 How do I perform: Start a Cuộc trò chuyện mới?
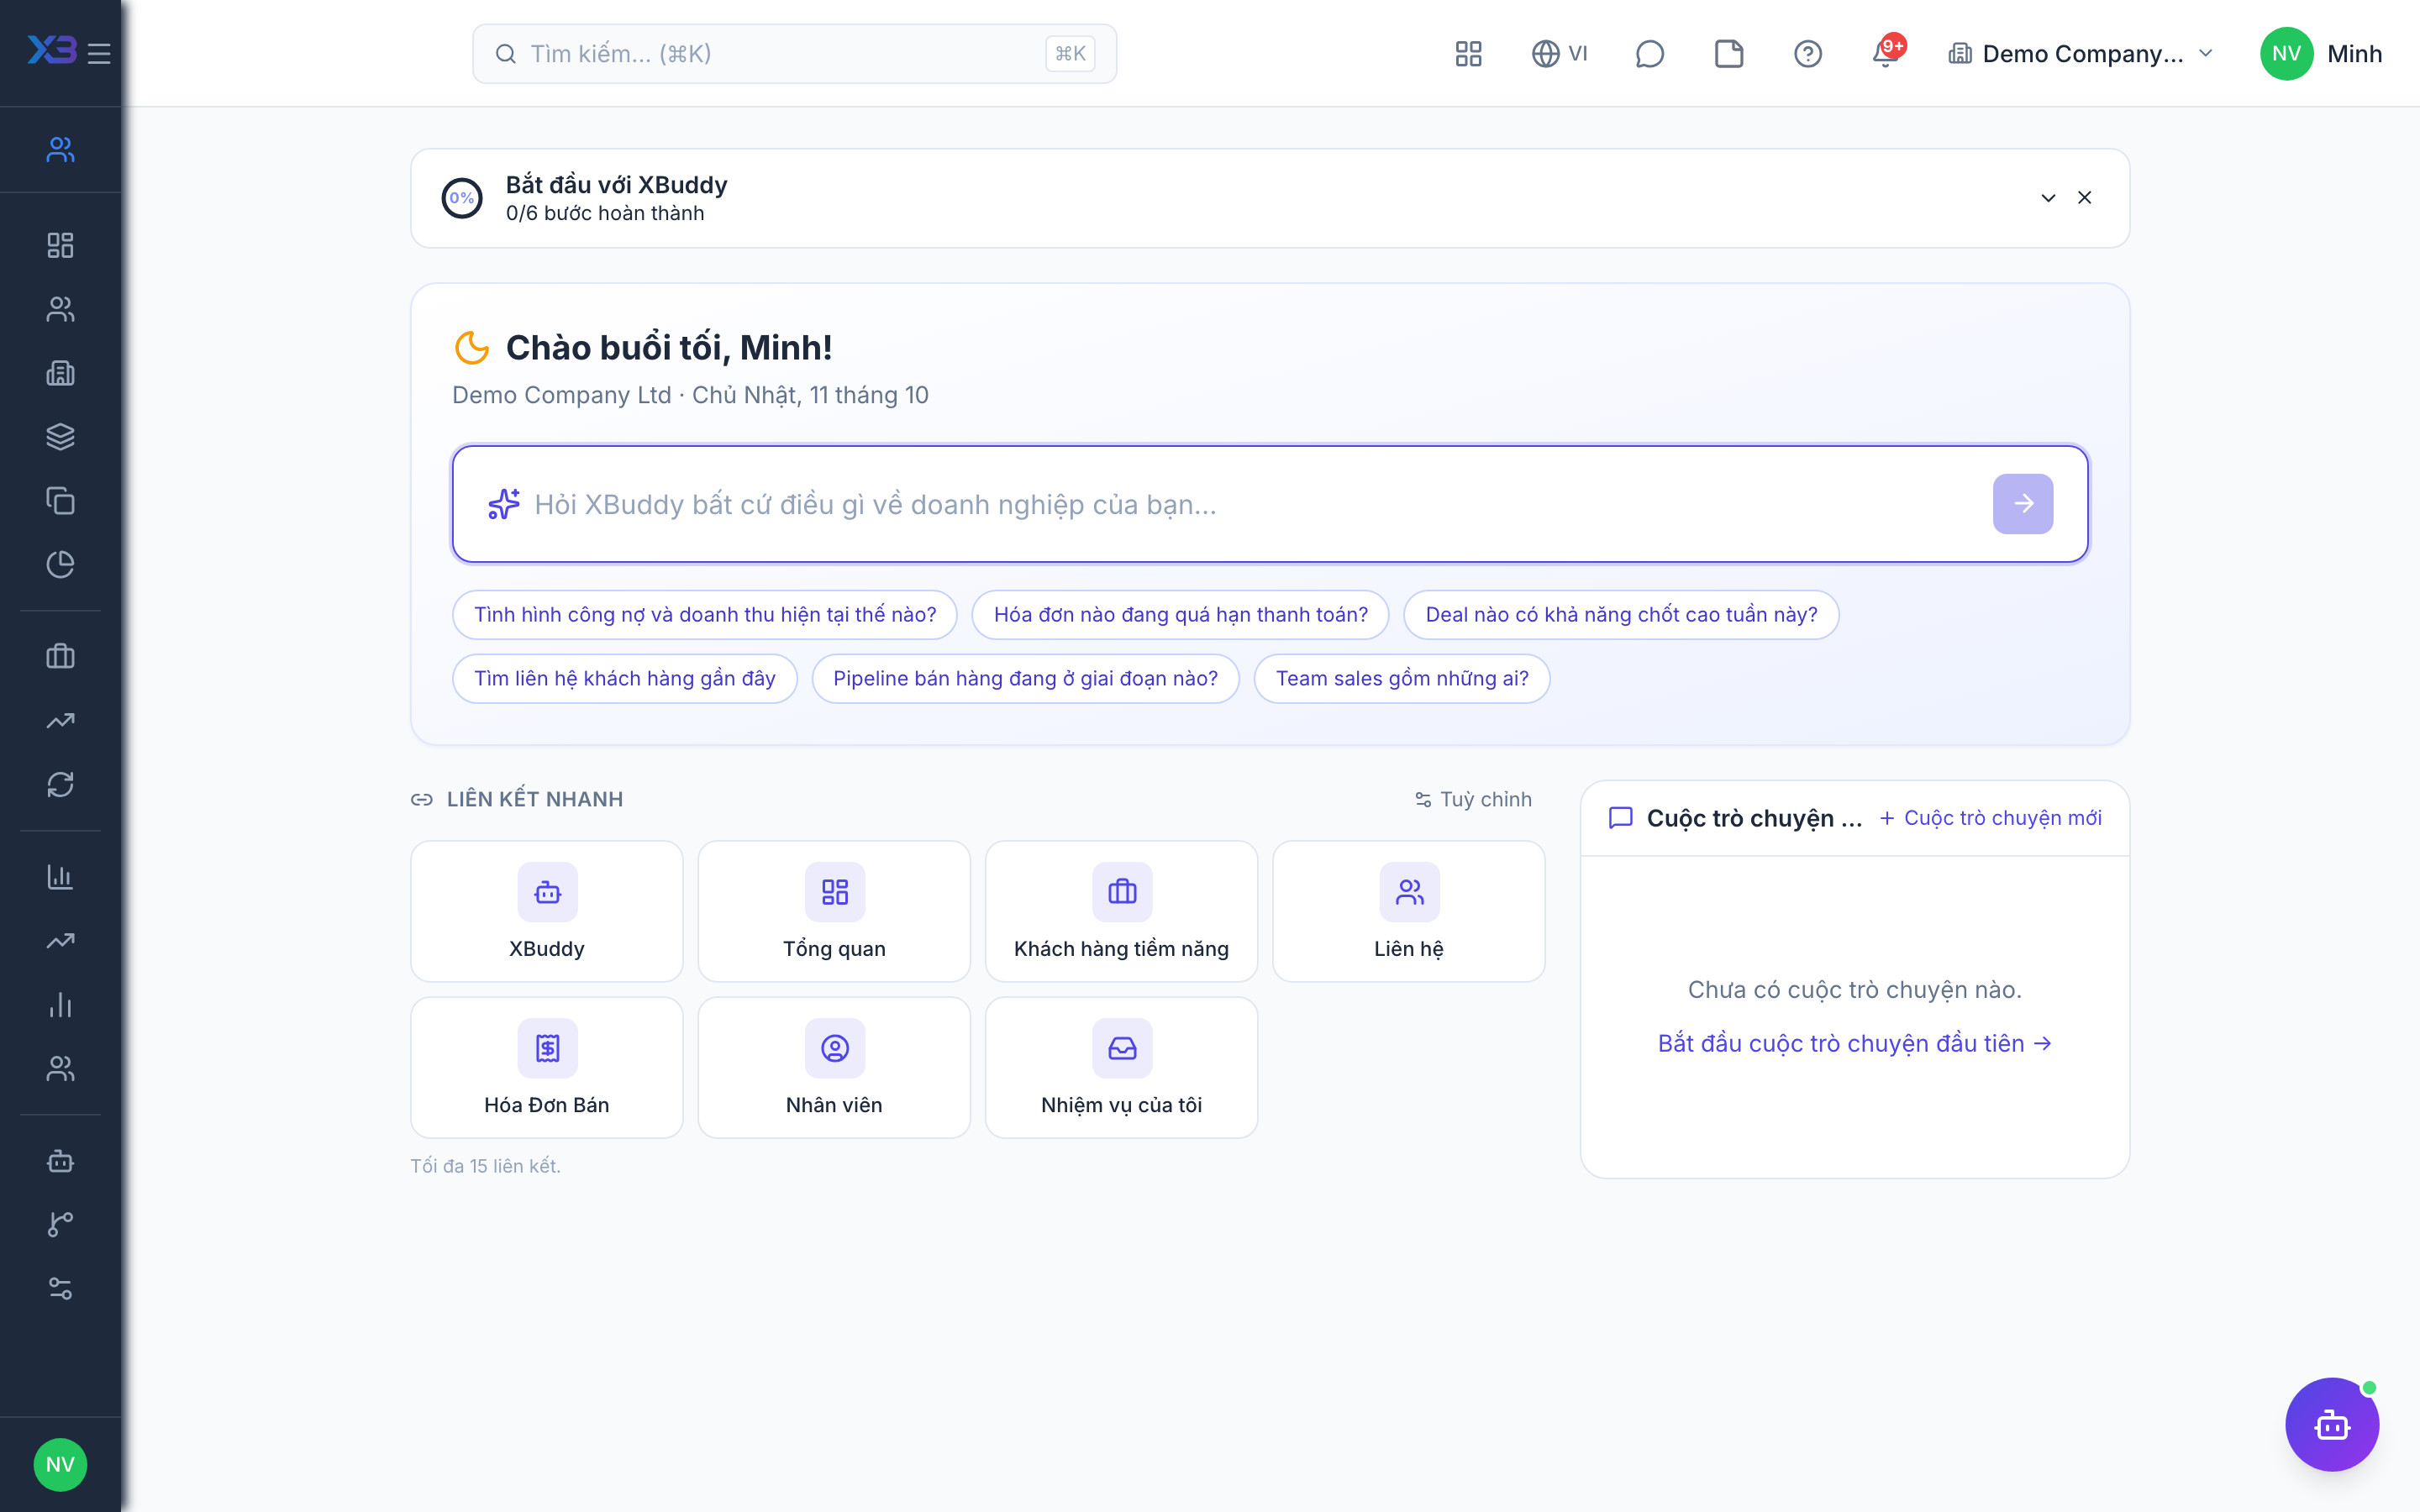click(1990, 818)
